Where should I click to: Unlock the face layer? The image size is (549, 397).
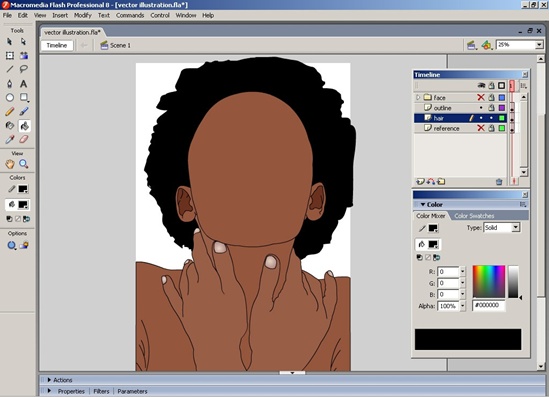click(491, 97)
